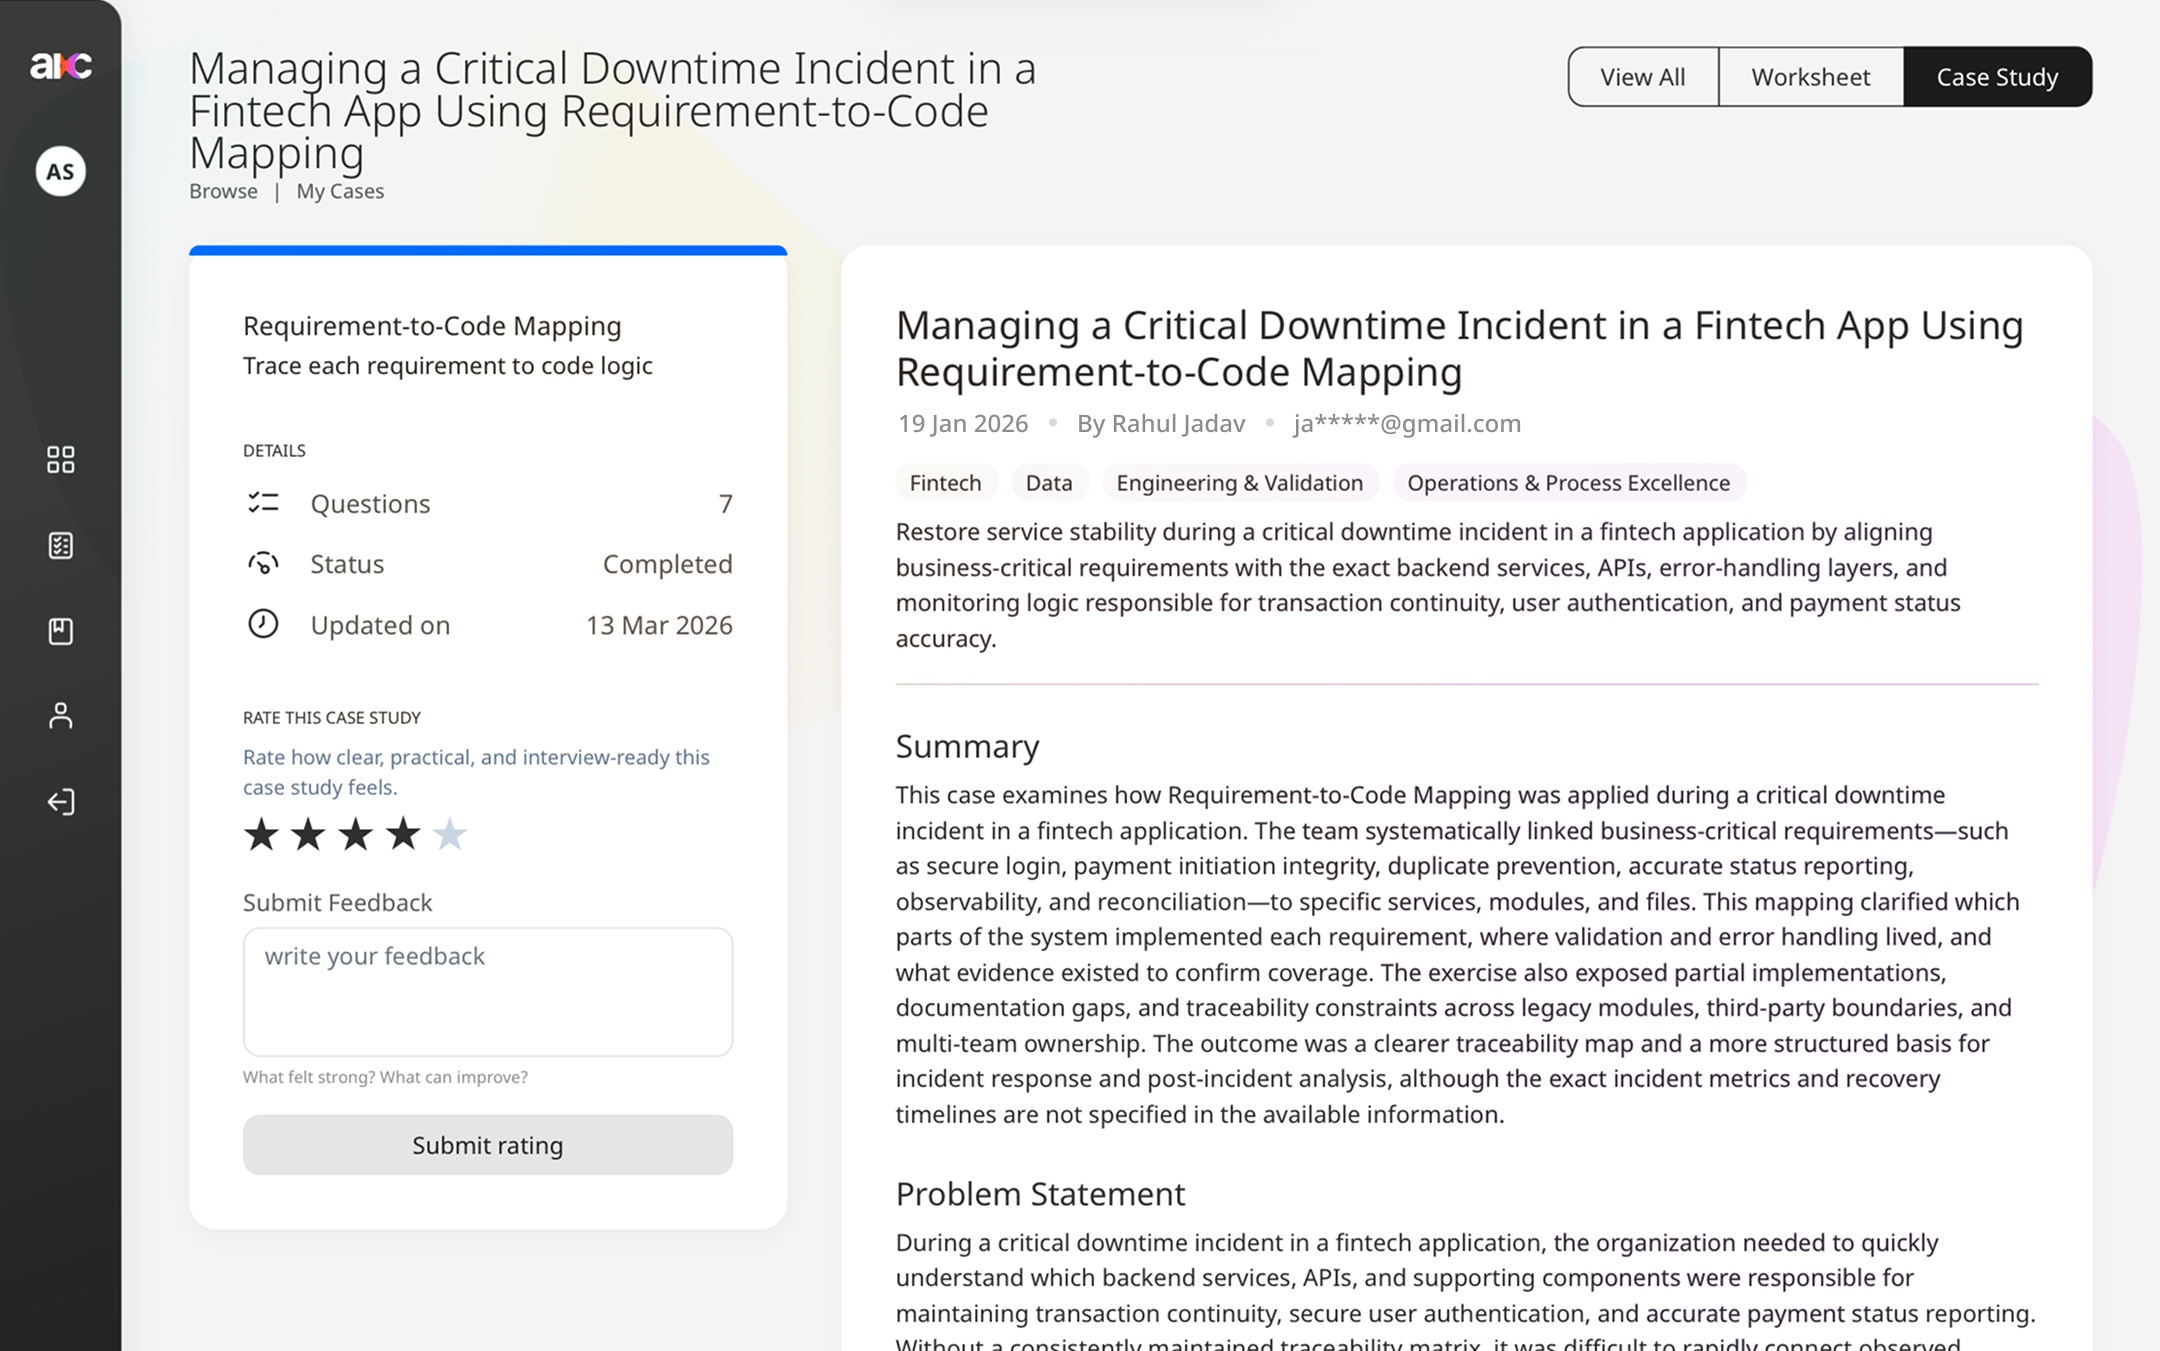Open the AS user avatar
This screenshot has width=2160, height=1351.
[x=60, y=171]
